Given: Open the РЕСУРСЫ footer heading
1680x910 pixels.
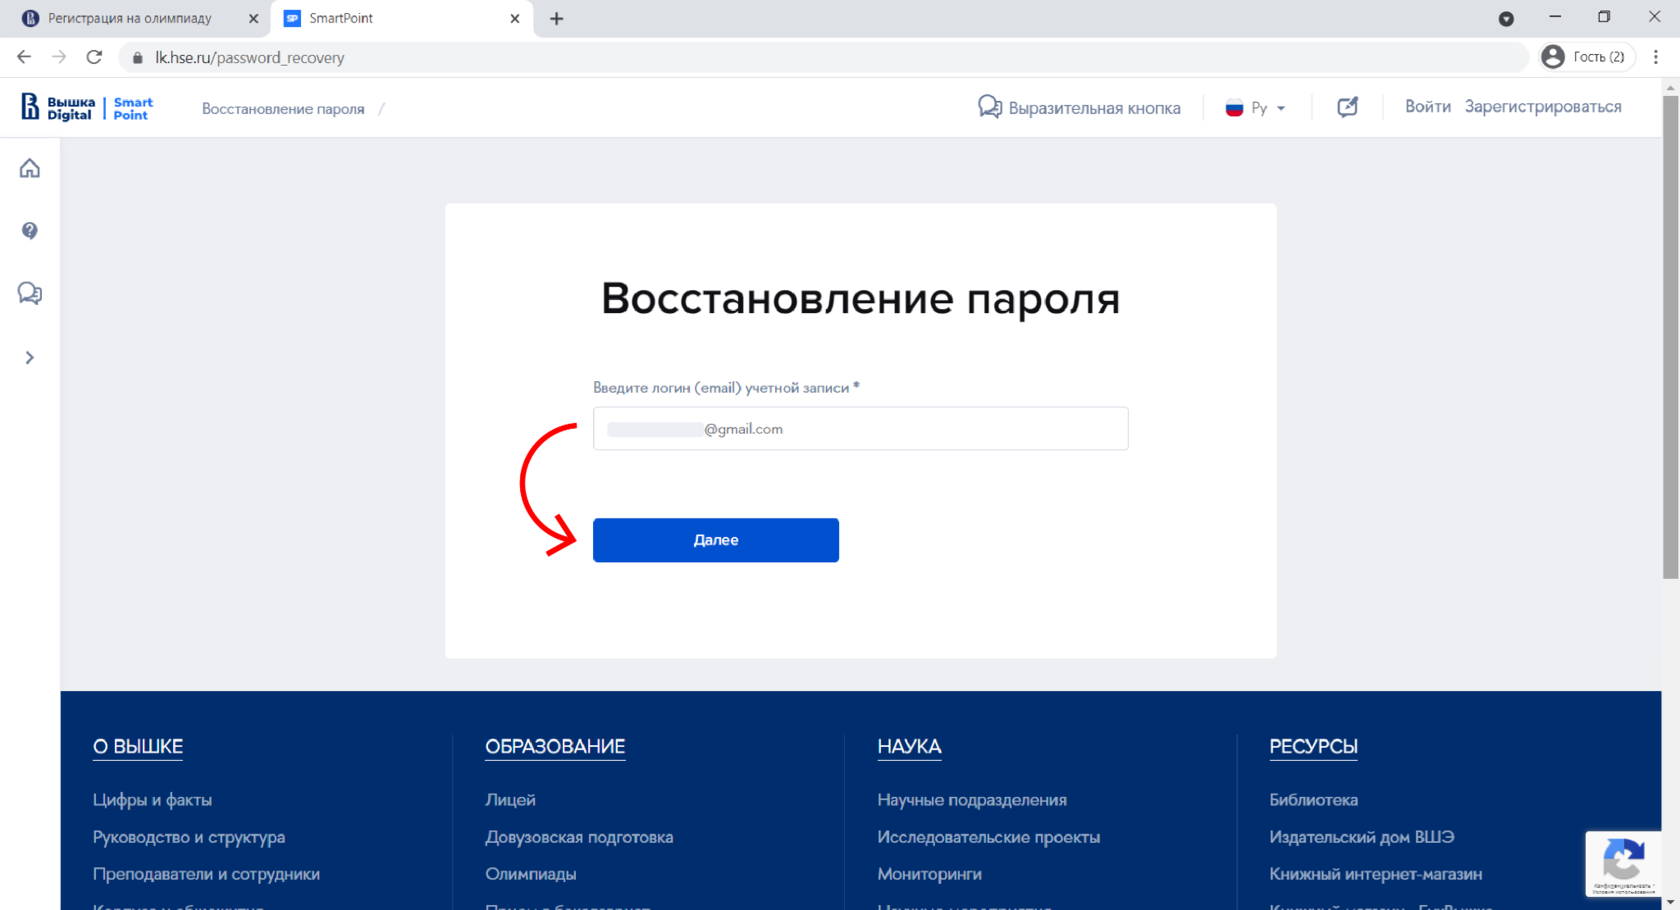Looking at the screenshot, I should pos(1313,747).
